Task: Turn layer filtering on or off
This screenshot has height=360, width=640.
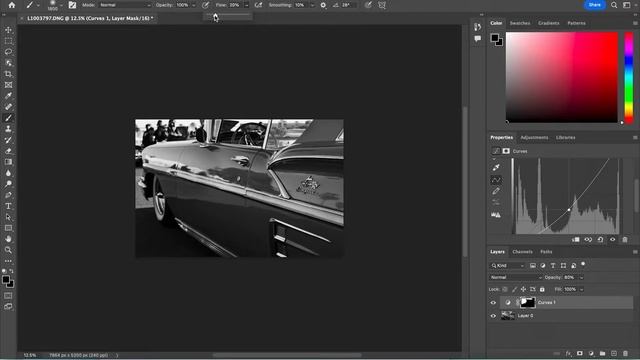Action: pos(583,264)
